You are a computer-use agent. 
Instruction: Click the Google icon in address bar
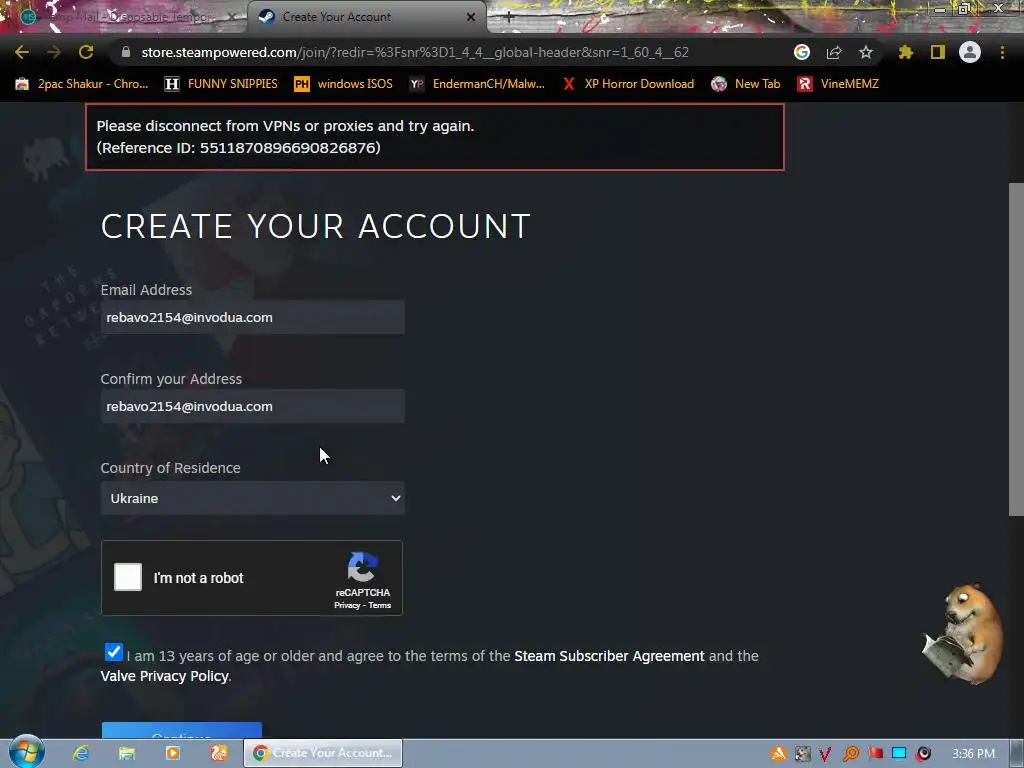pos(802,52)
